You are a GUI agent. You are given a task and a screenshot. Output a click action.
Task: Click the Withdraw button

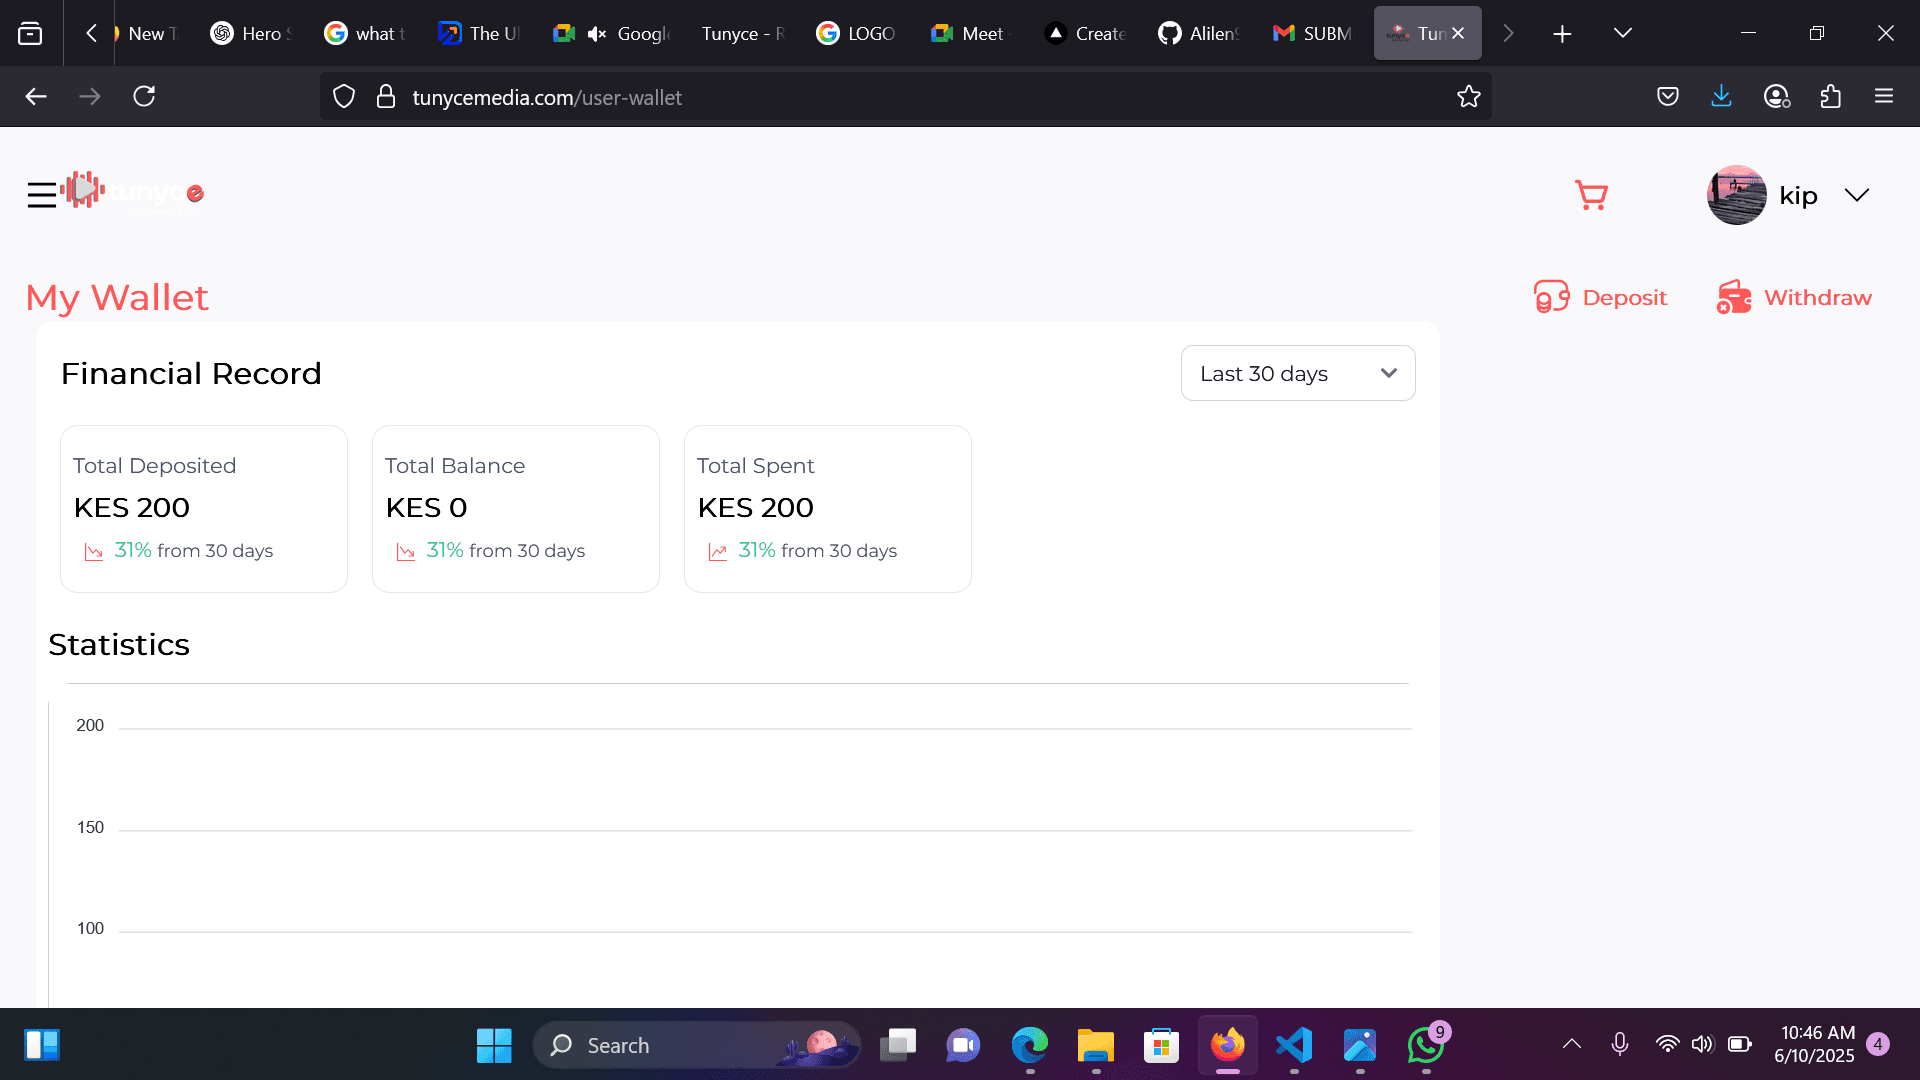coord(1794,297)
